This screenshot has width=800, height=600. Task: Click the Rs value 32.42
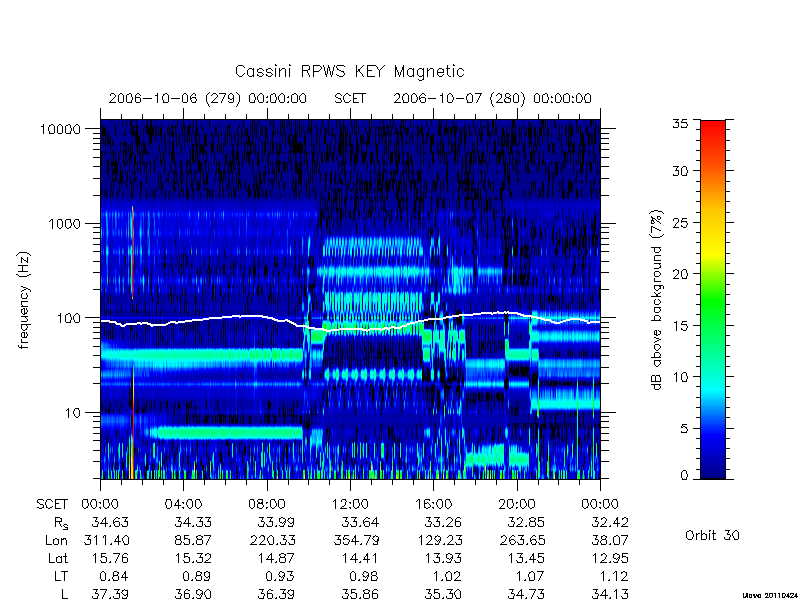tap(609, 522)
